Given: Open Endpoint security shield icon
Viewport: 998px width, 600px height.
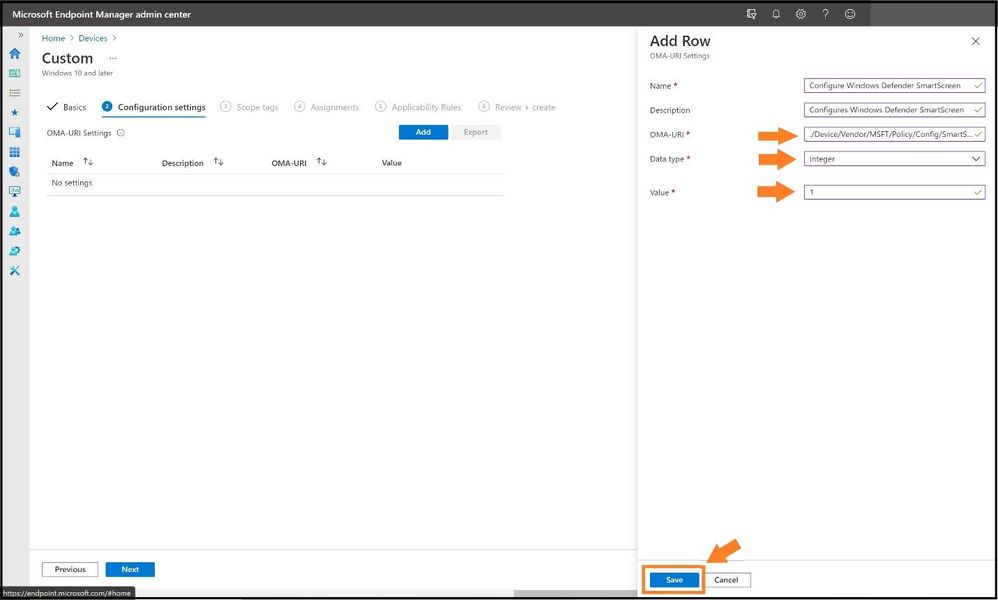Looking at the screenshot, I should pyautogui.click(x=15, y=172).
